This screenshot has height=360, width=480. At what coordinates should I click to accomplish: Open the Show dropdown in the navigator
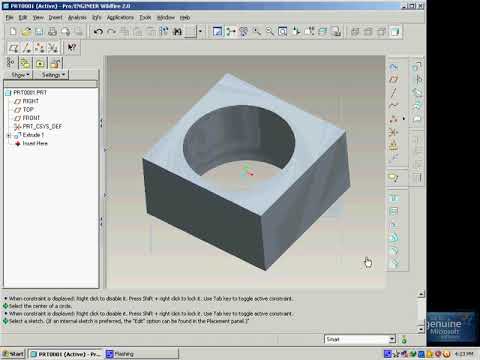pos(20,75)
